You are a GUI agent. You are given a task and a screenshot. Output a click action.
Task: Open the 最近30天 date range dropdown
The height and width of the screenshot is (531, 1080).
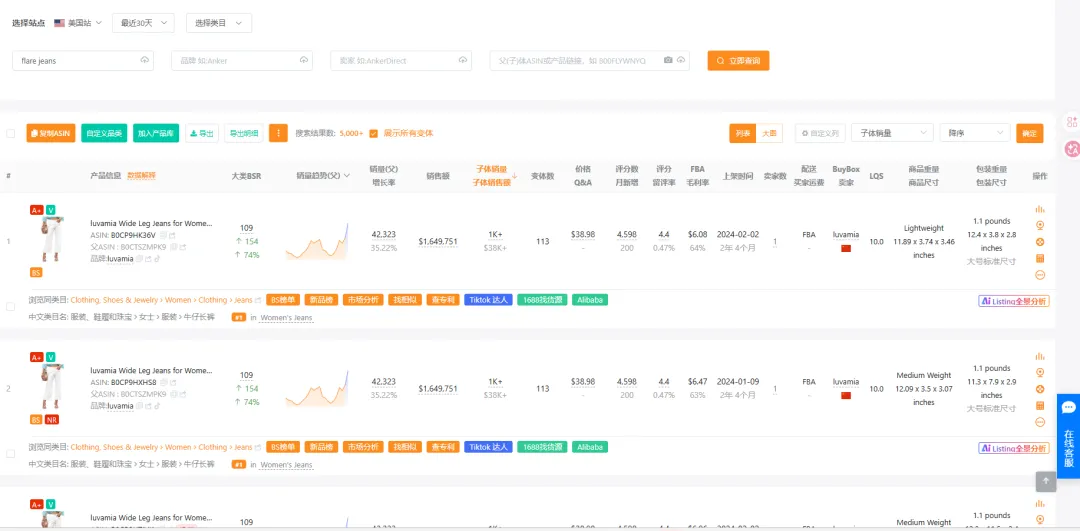(143, 23)
